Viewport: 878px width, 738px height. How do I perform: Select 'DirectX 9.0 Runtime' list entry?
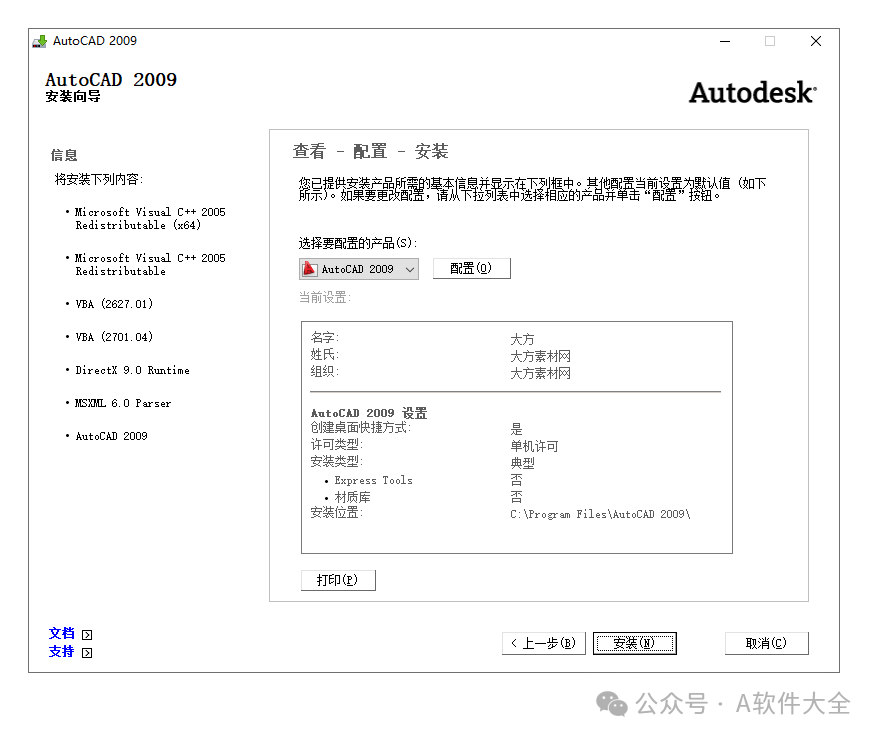coord(133,370)
